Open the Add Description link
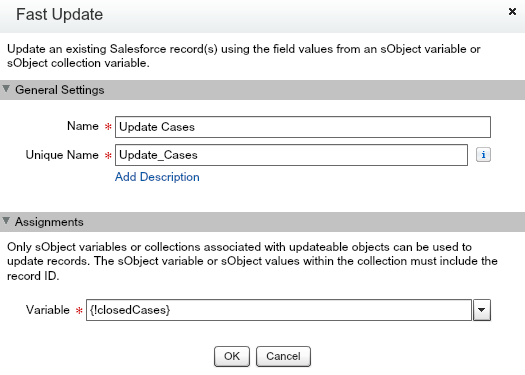 point(157,177)
